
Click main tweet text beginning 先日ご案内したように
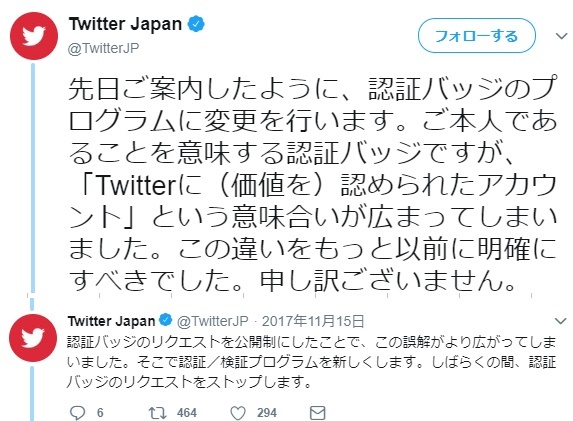pos(312,184)
